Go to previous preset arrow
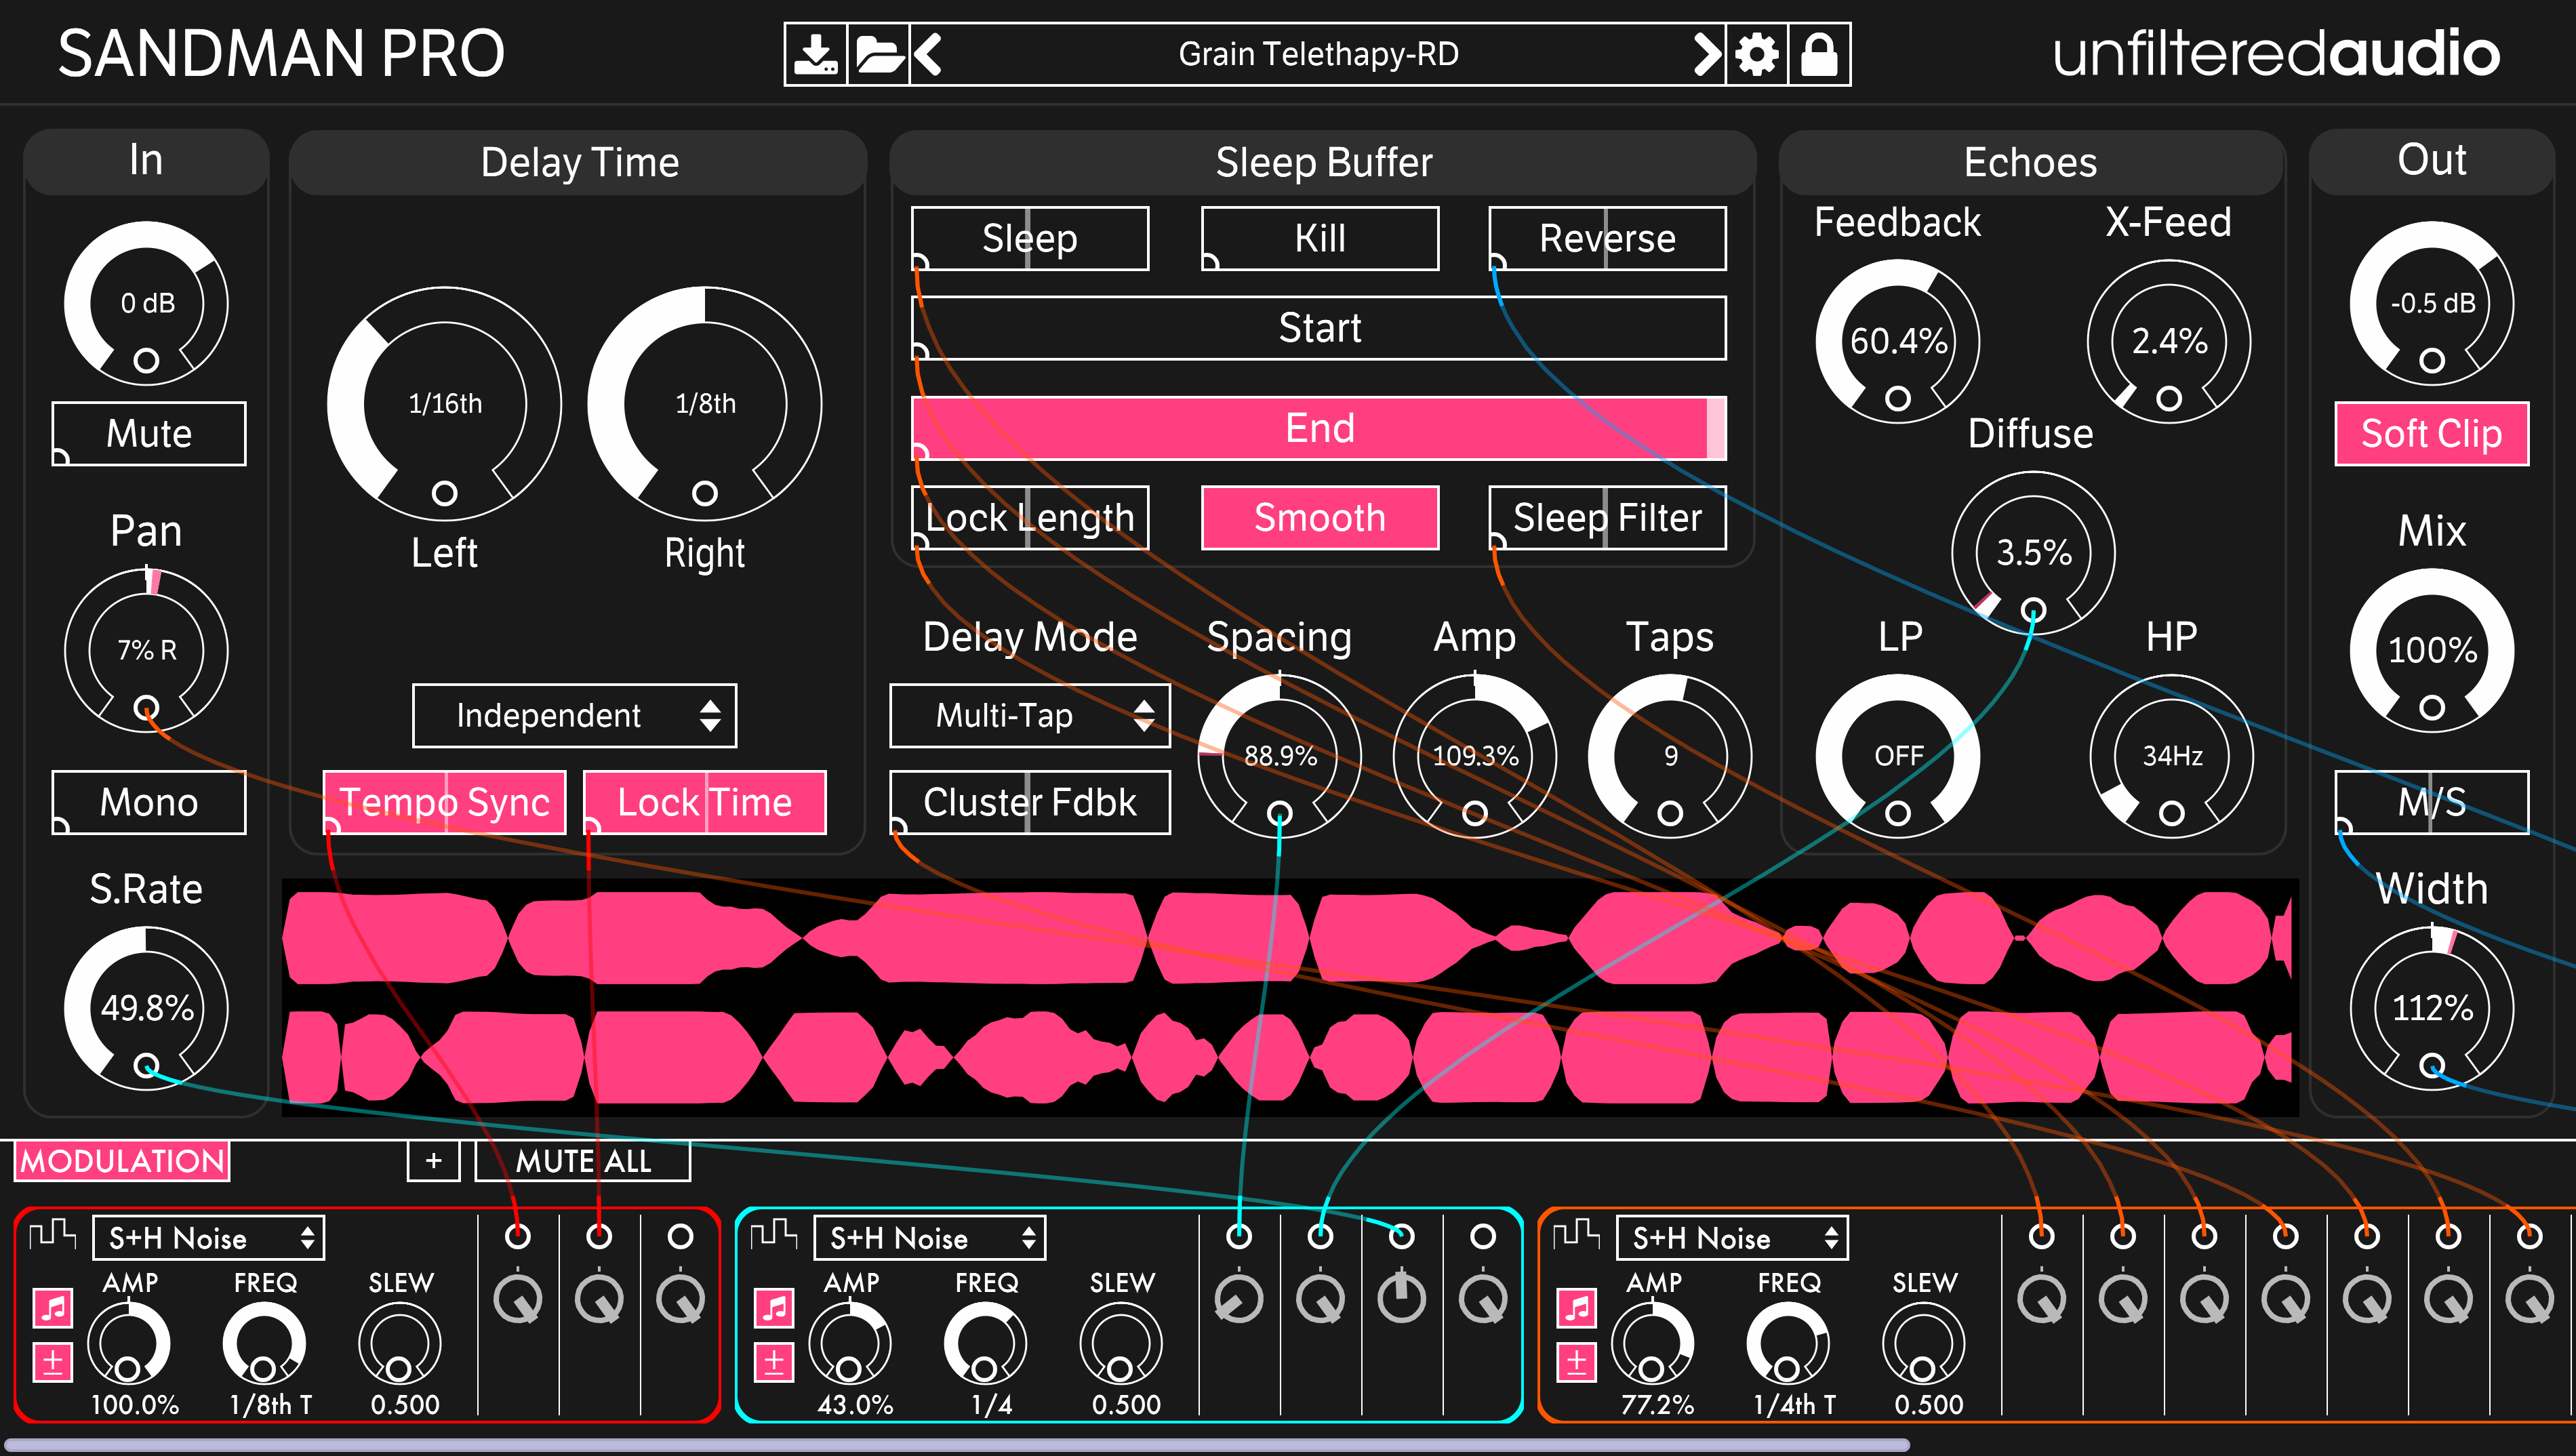 (x=929, y=54)
